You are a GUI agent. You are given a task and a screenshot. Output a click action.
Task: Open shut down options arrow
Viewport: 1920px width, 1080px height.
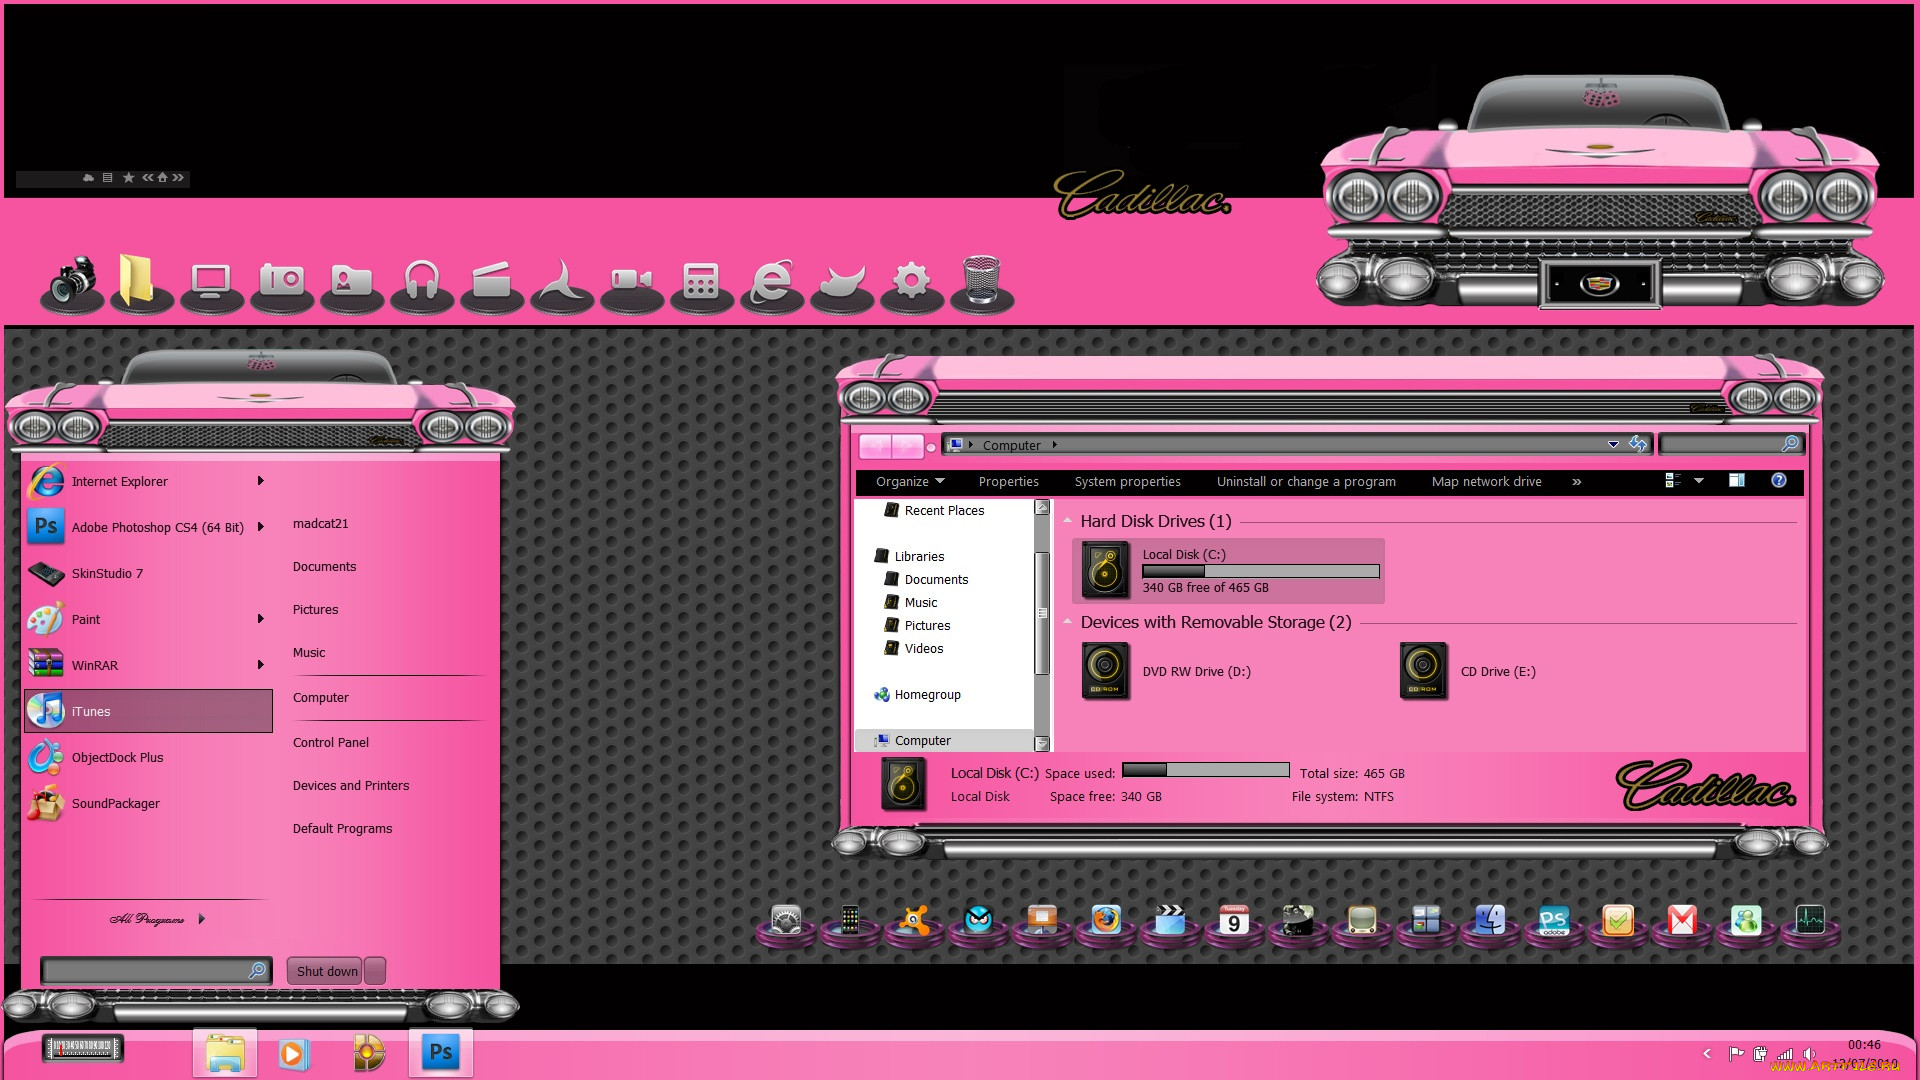[375, 971]
